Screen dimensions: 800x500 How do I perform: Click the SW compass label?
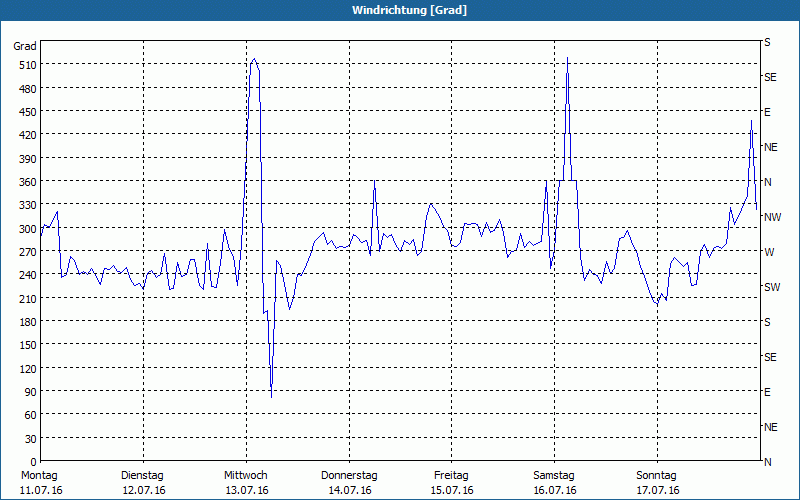[772, 287]
